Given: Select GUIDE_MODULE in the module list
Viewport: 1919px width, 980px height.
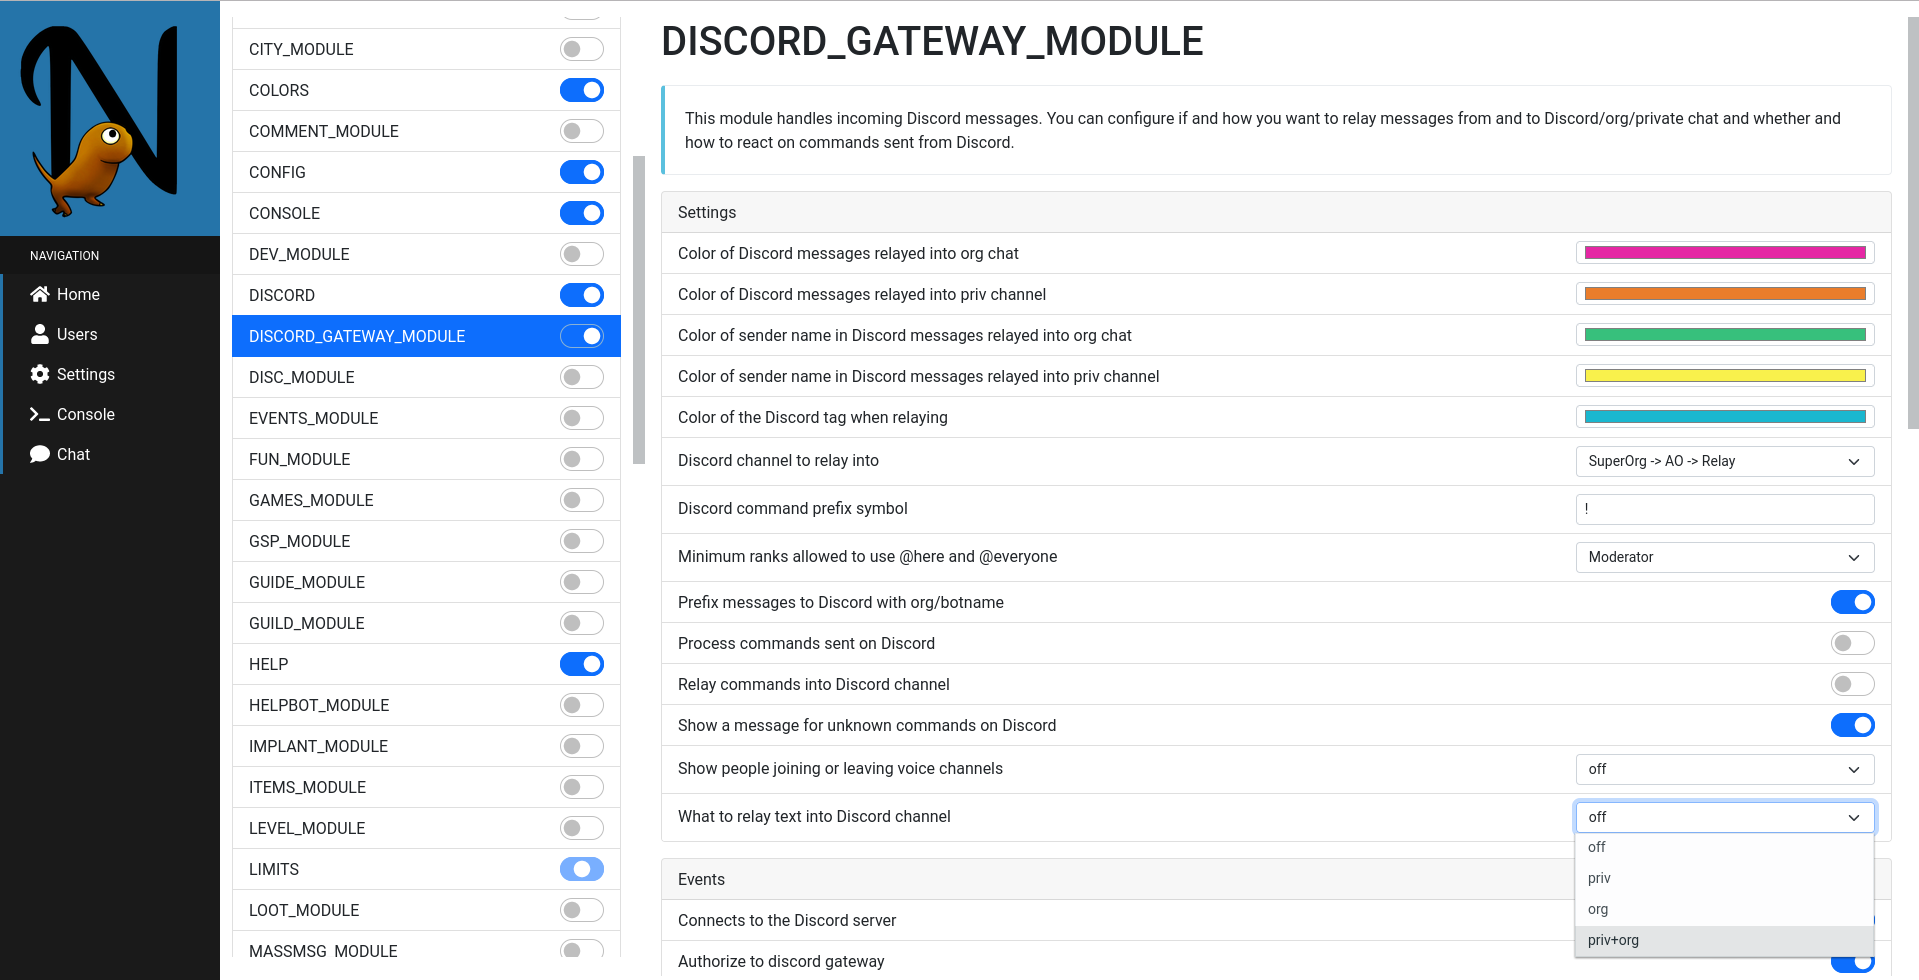Looking at the screenshot, I should [x=426, y=582].
